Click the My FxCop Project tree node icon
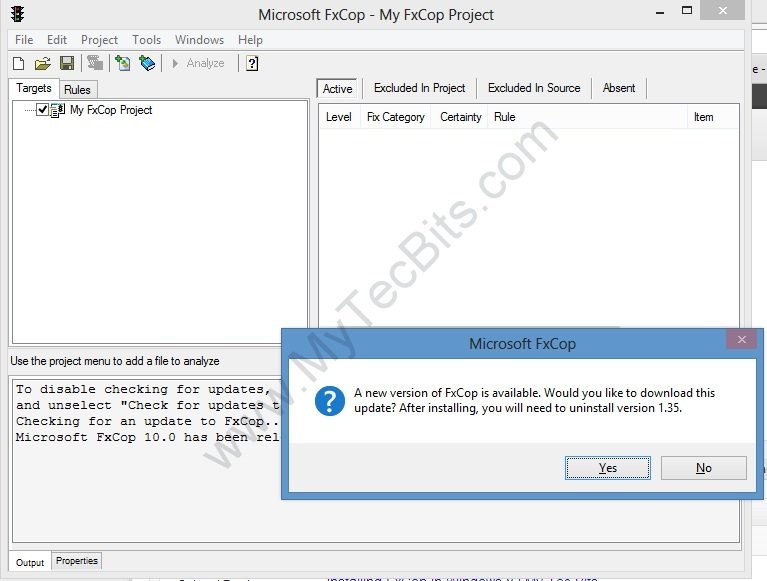The width and height of the screenshot is (767, 581). click(58, 110)
